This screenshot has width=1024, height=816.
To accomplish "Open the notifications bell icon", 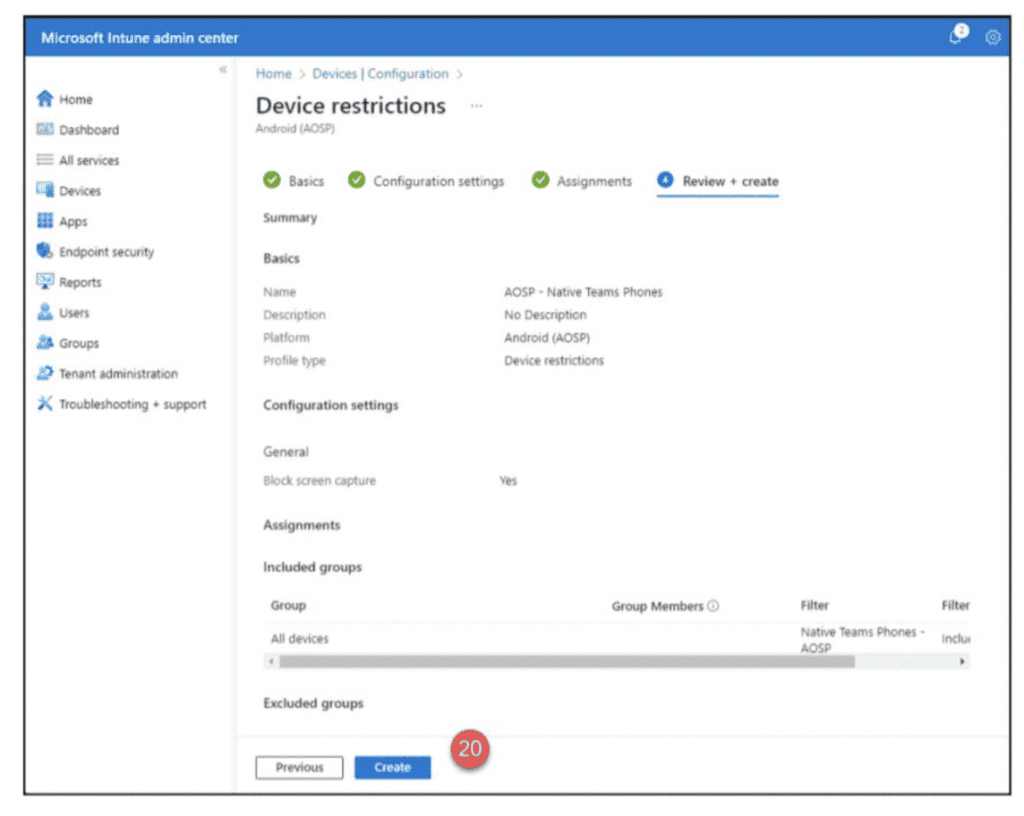I will 957,35.
